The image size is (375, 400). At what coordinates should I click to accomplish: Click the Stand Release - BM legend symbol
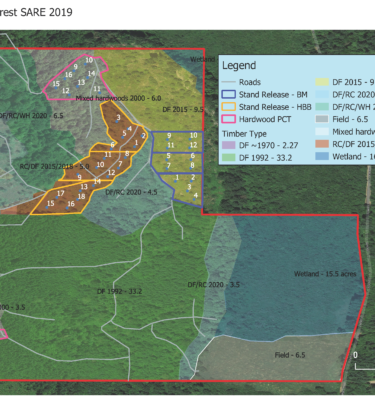(x=229, y=95)
